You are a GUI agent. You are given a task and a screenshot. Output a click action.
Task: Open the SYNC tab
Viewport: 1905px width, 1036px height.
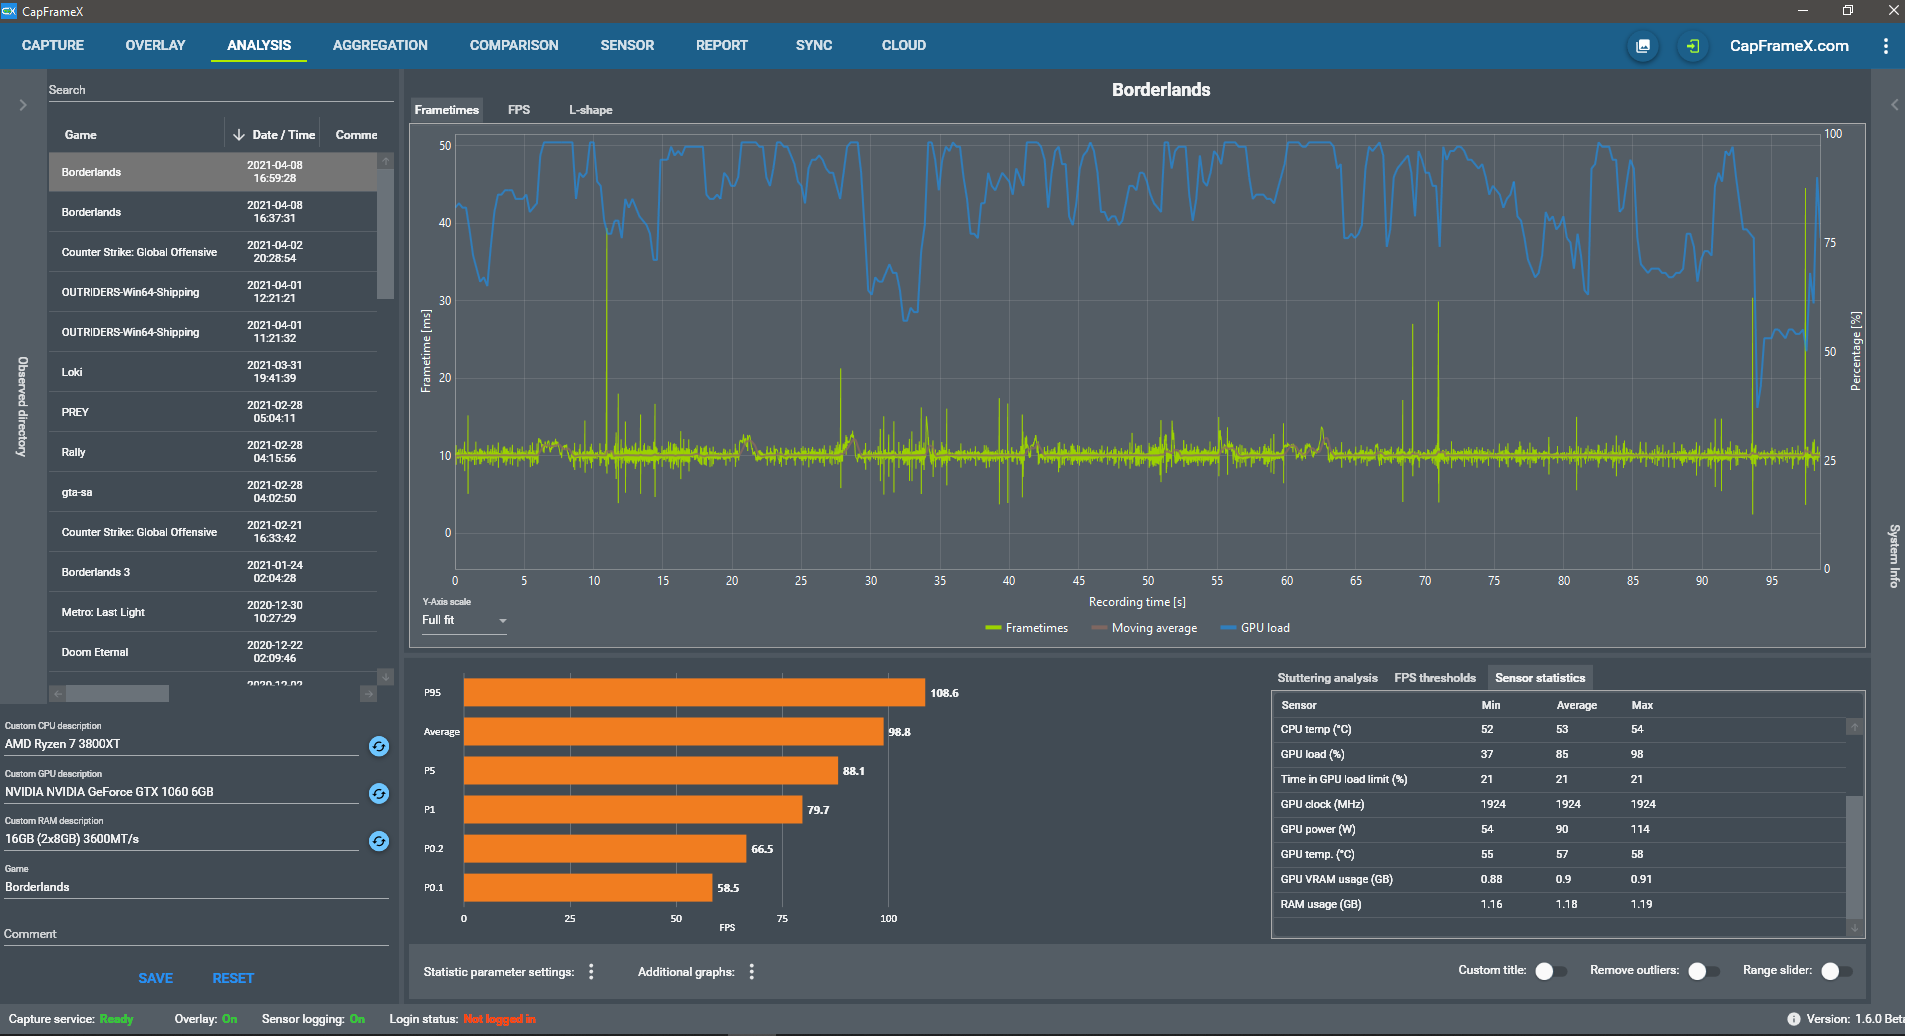tap(814, 46)
